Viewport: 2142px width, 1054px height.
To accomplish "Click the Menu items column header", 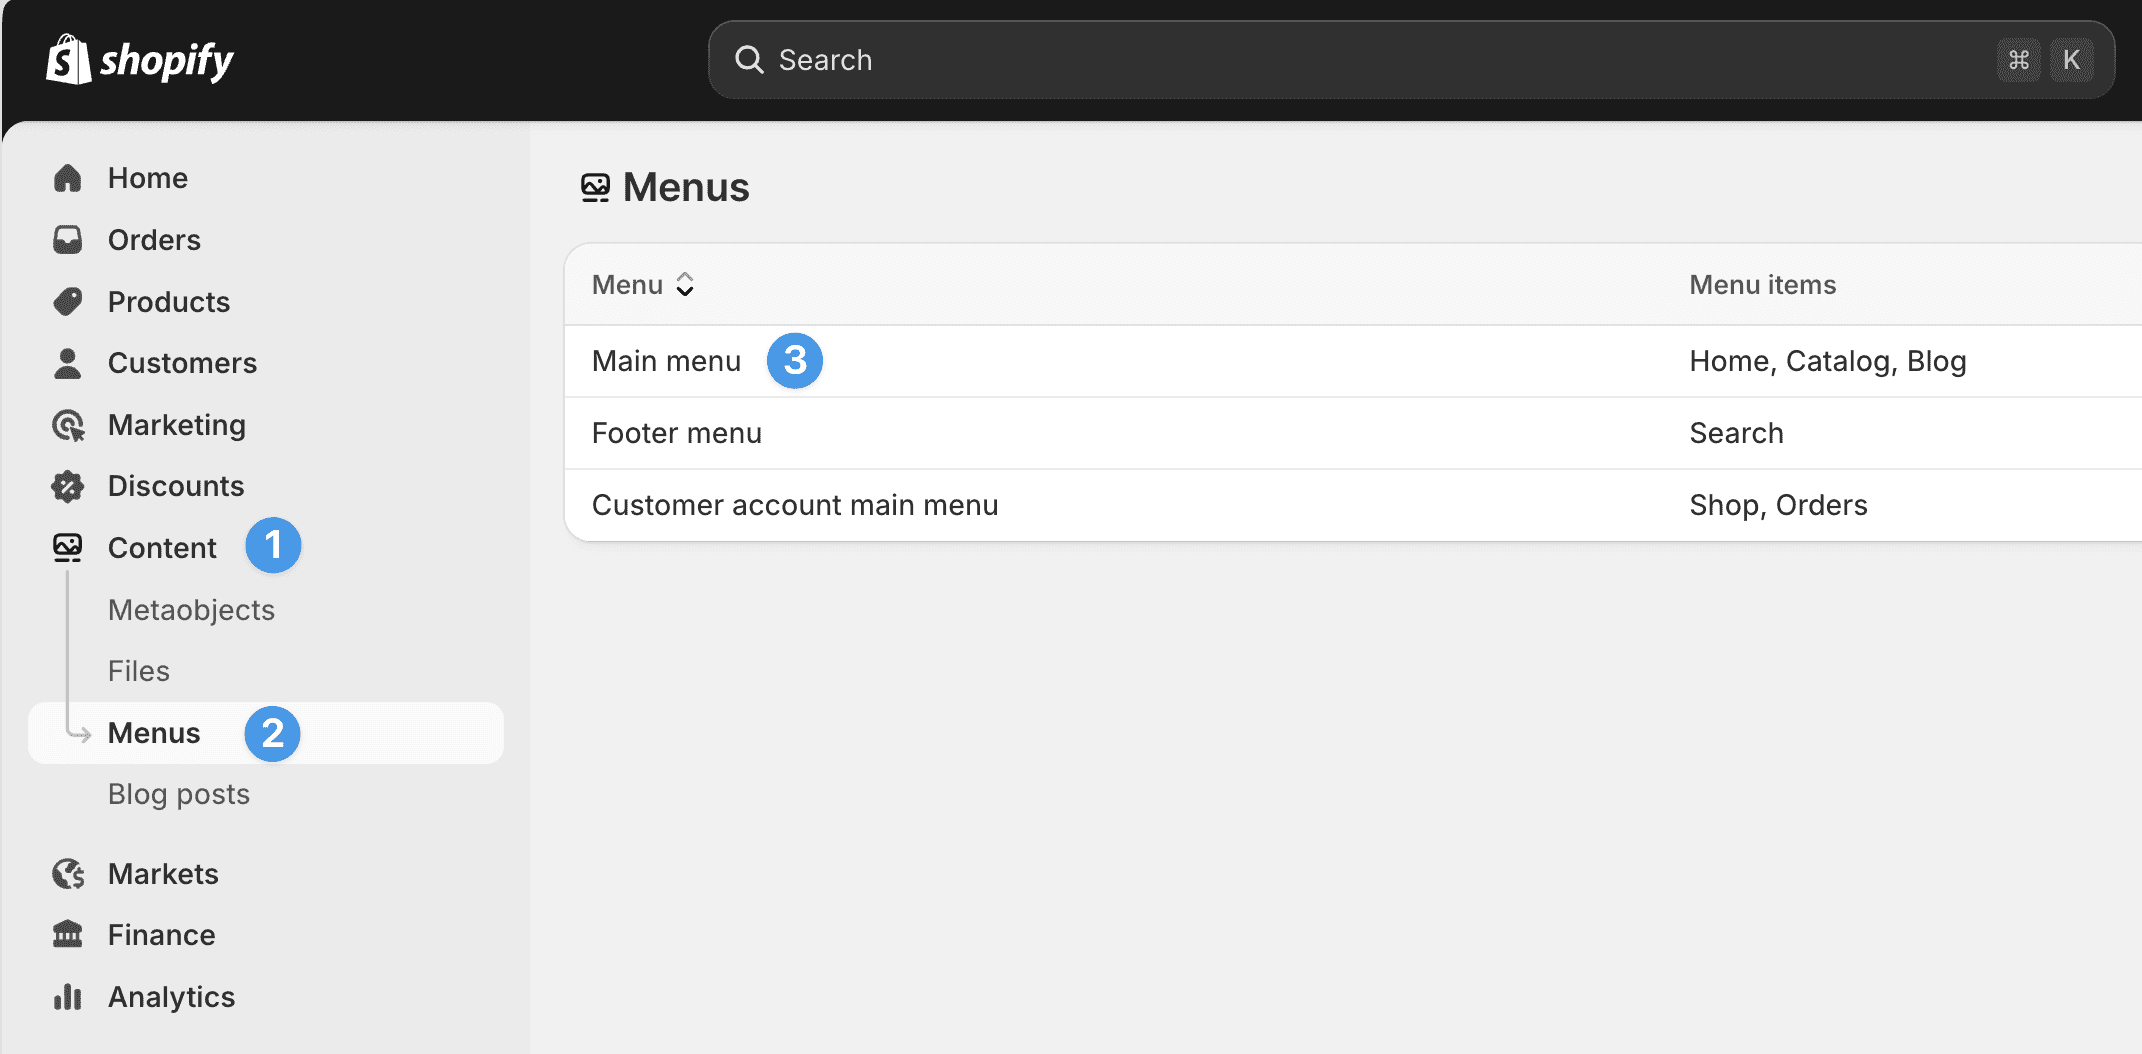I will (x=1763, y=285).
